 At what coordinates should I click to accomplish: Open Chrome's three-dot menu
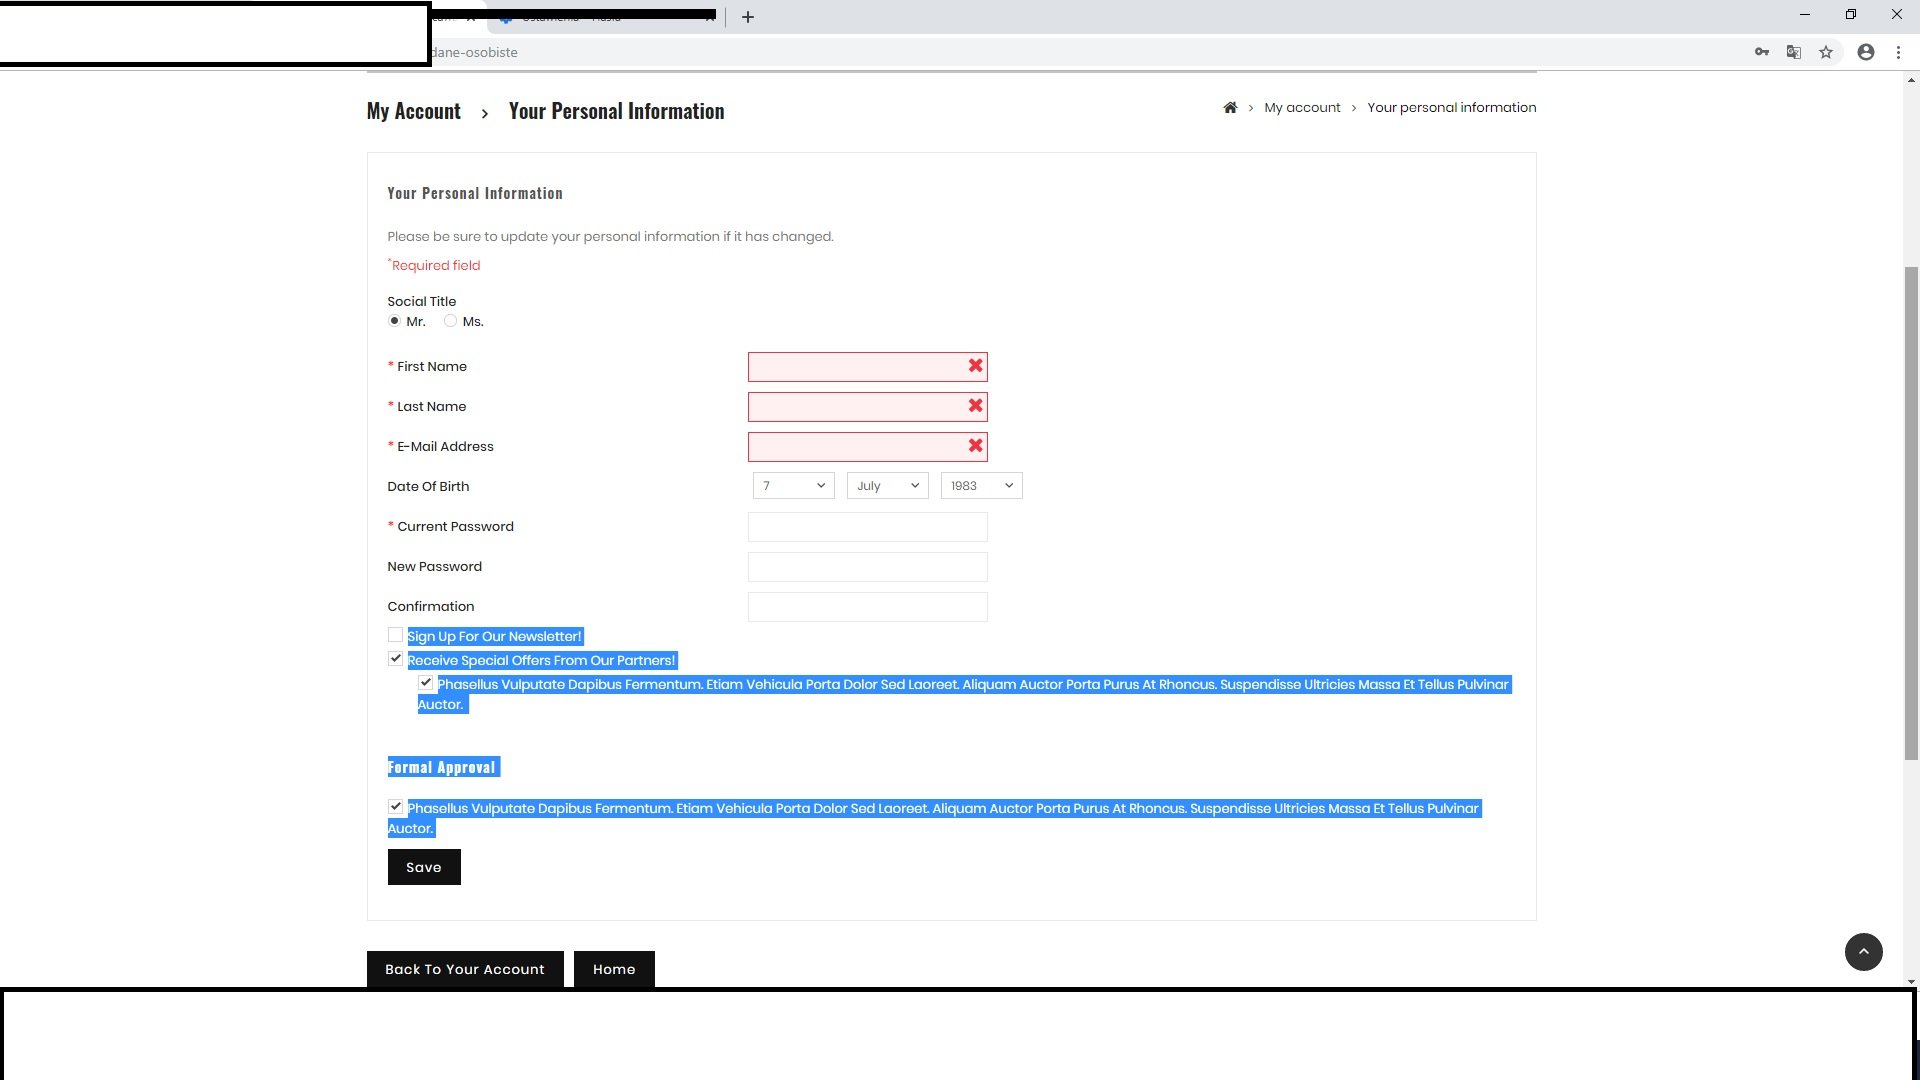click(1898, 52)
